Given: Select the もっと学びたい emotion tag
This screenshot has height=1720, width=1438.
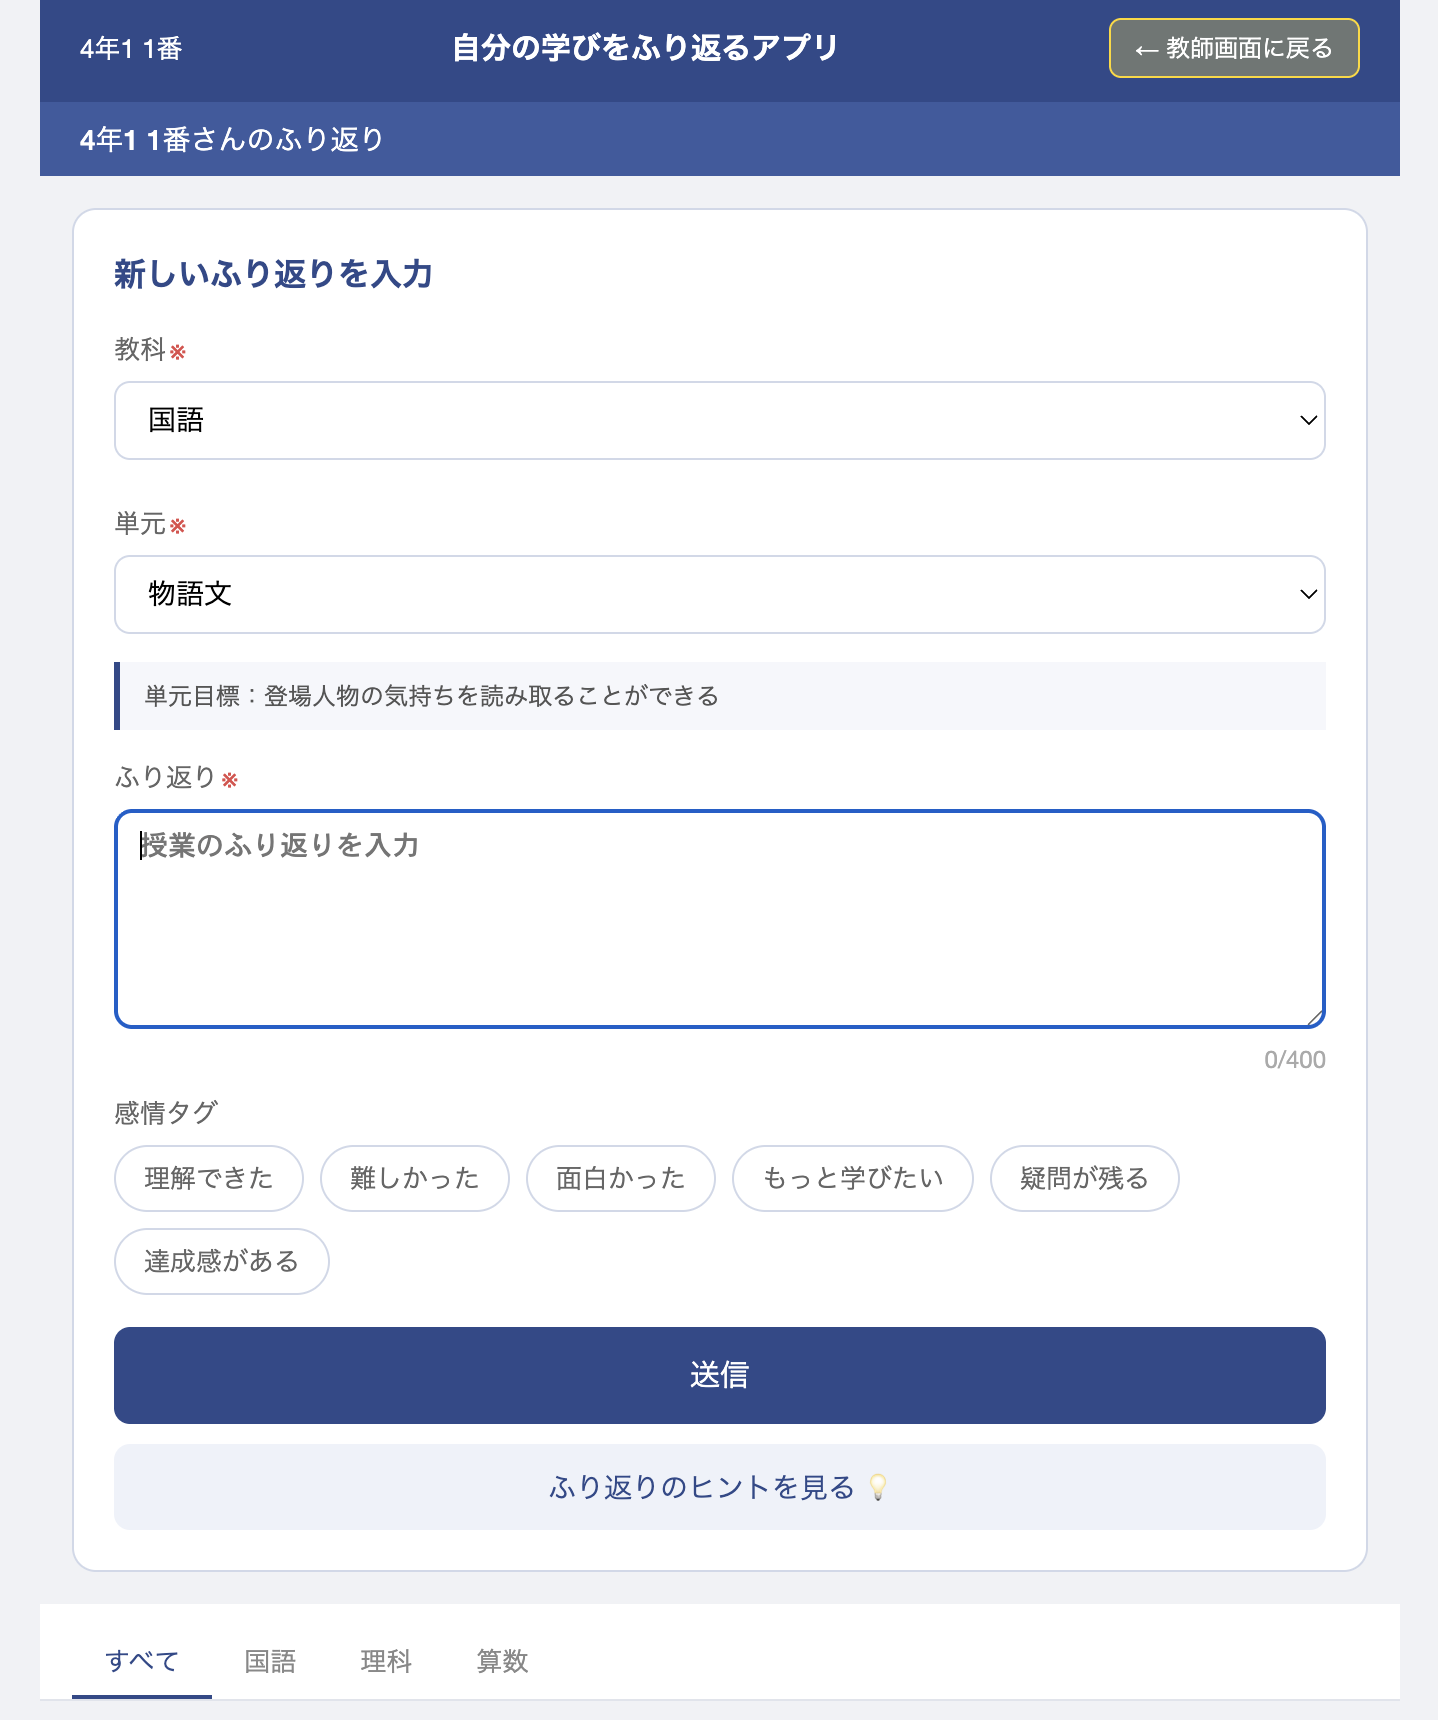Looking at the screenshot, I should [x=853, y=1178].
